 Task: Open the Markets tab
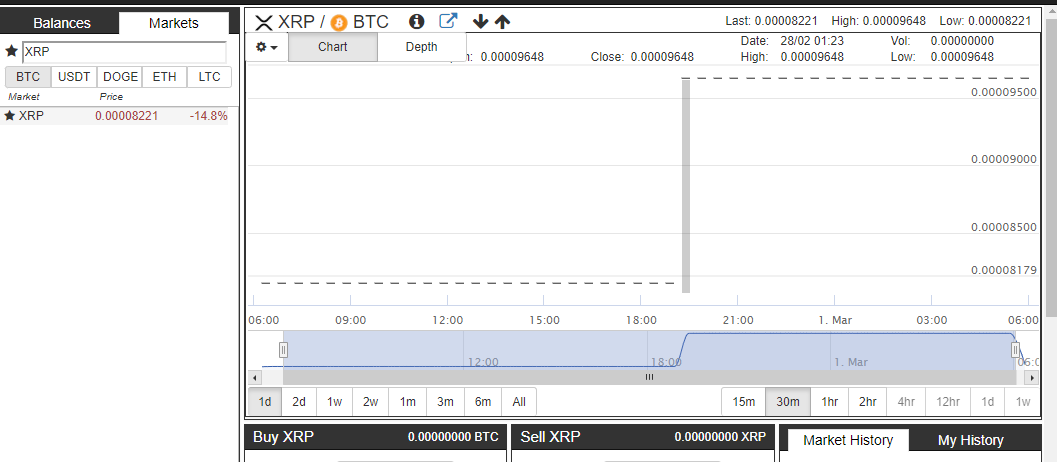tap(174, 23)
